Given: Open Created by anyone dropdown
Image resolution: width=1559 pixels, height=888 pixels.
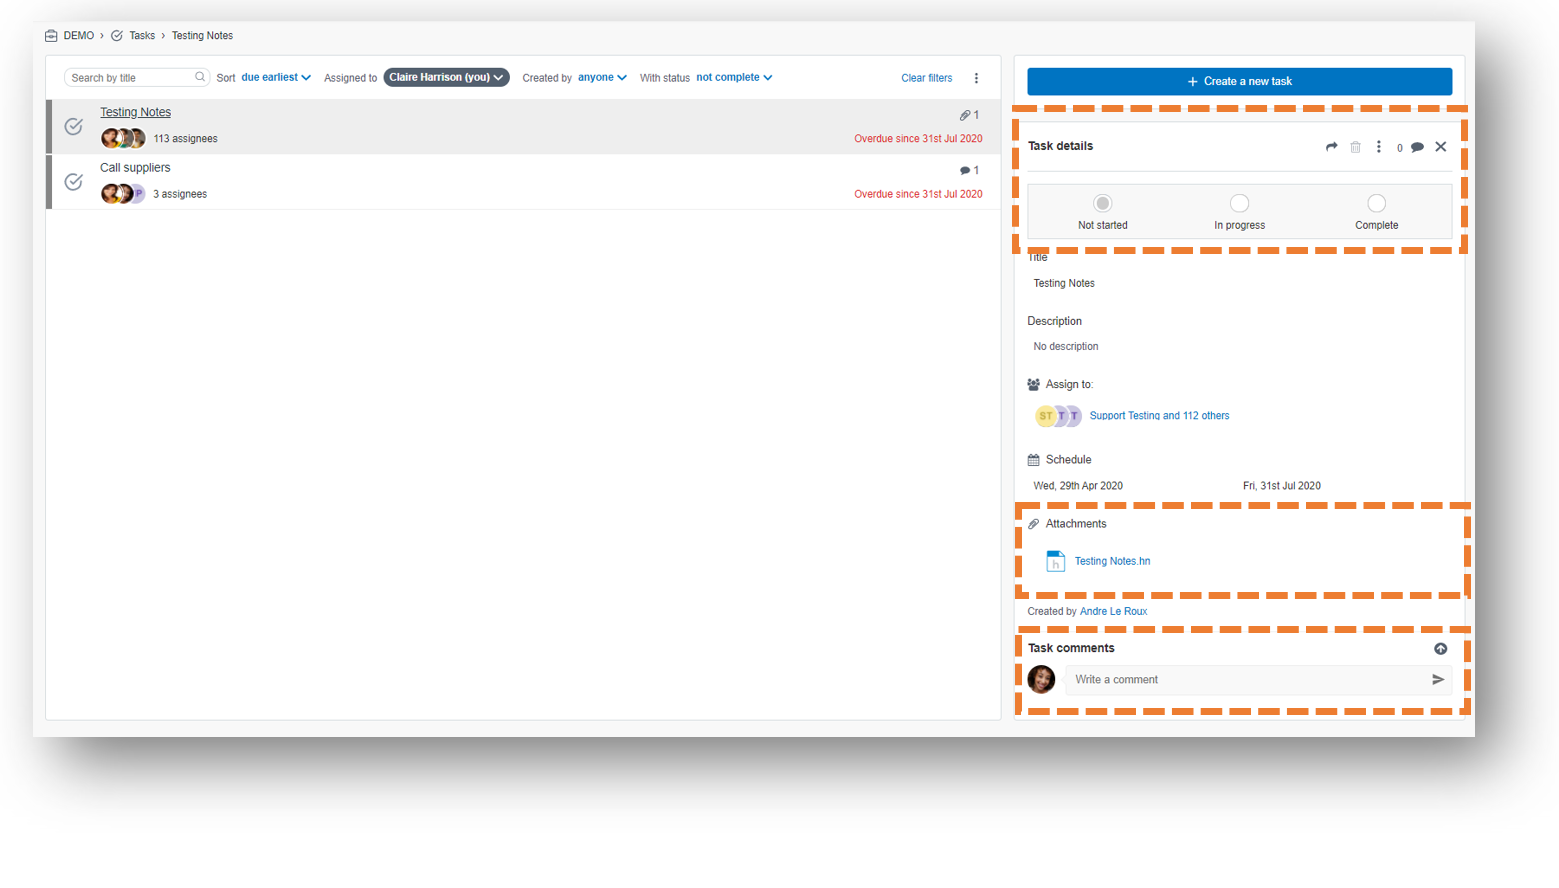Looking at the screenshot, I should (602, 77).
